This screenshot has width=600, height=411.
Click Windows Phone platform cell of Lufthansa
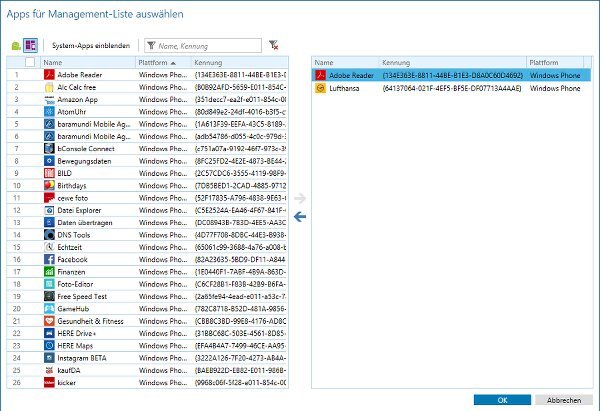point(555,88)
